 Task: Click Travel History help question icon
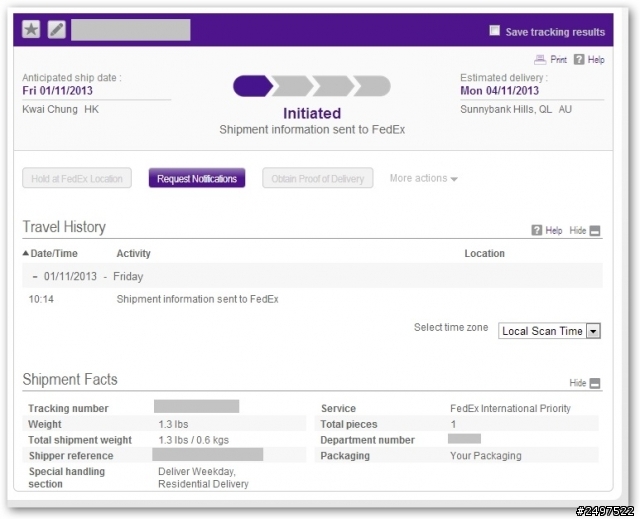tap(536, 230)
